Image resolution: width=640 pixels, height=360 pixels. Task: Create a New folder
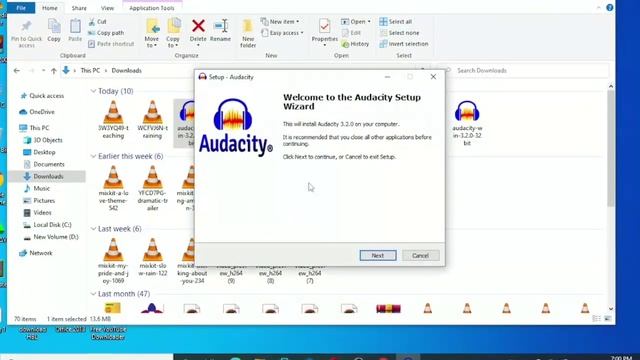[248, 33]
